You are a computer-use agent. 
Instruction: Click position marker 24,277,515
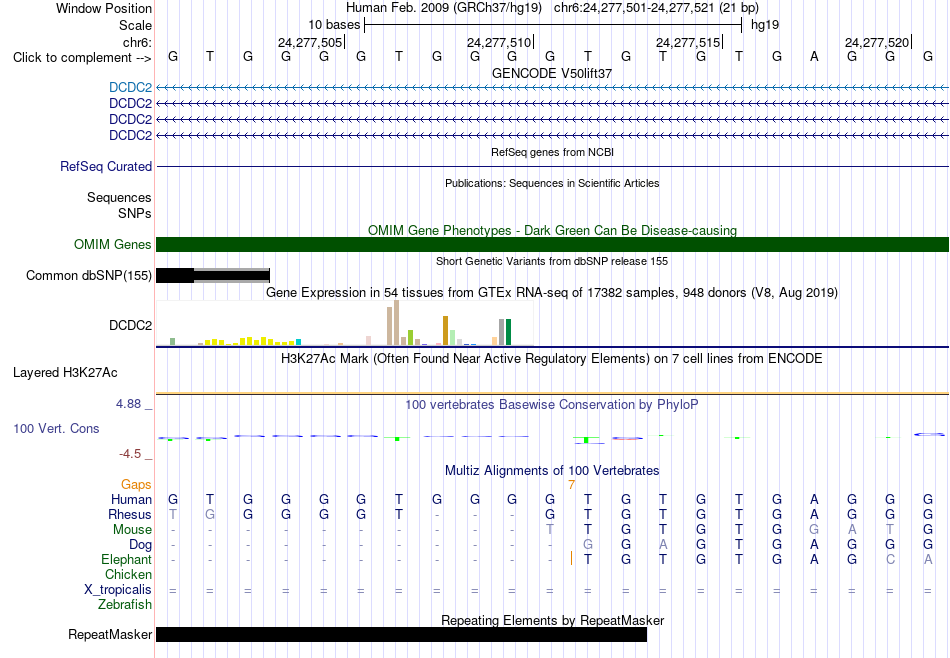click(x=689, y=42)
